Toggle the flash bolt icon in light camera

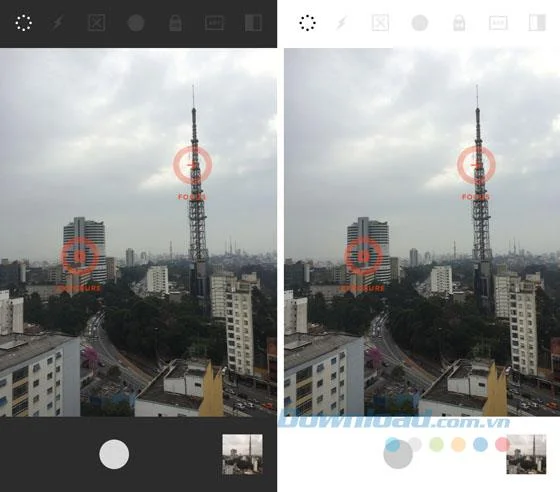tap(341, 23)
